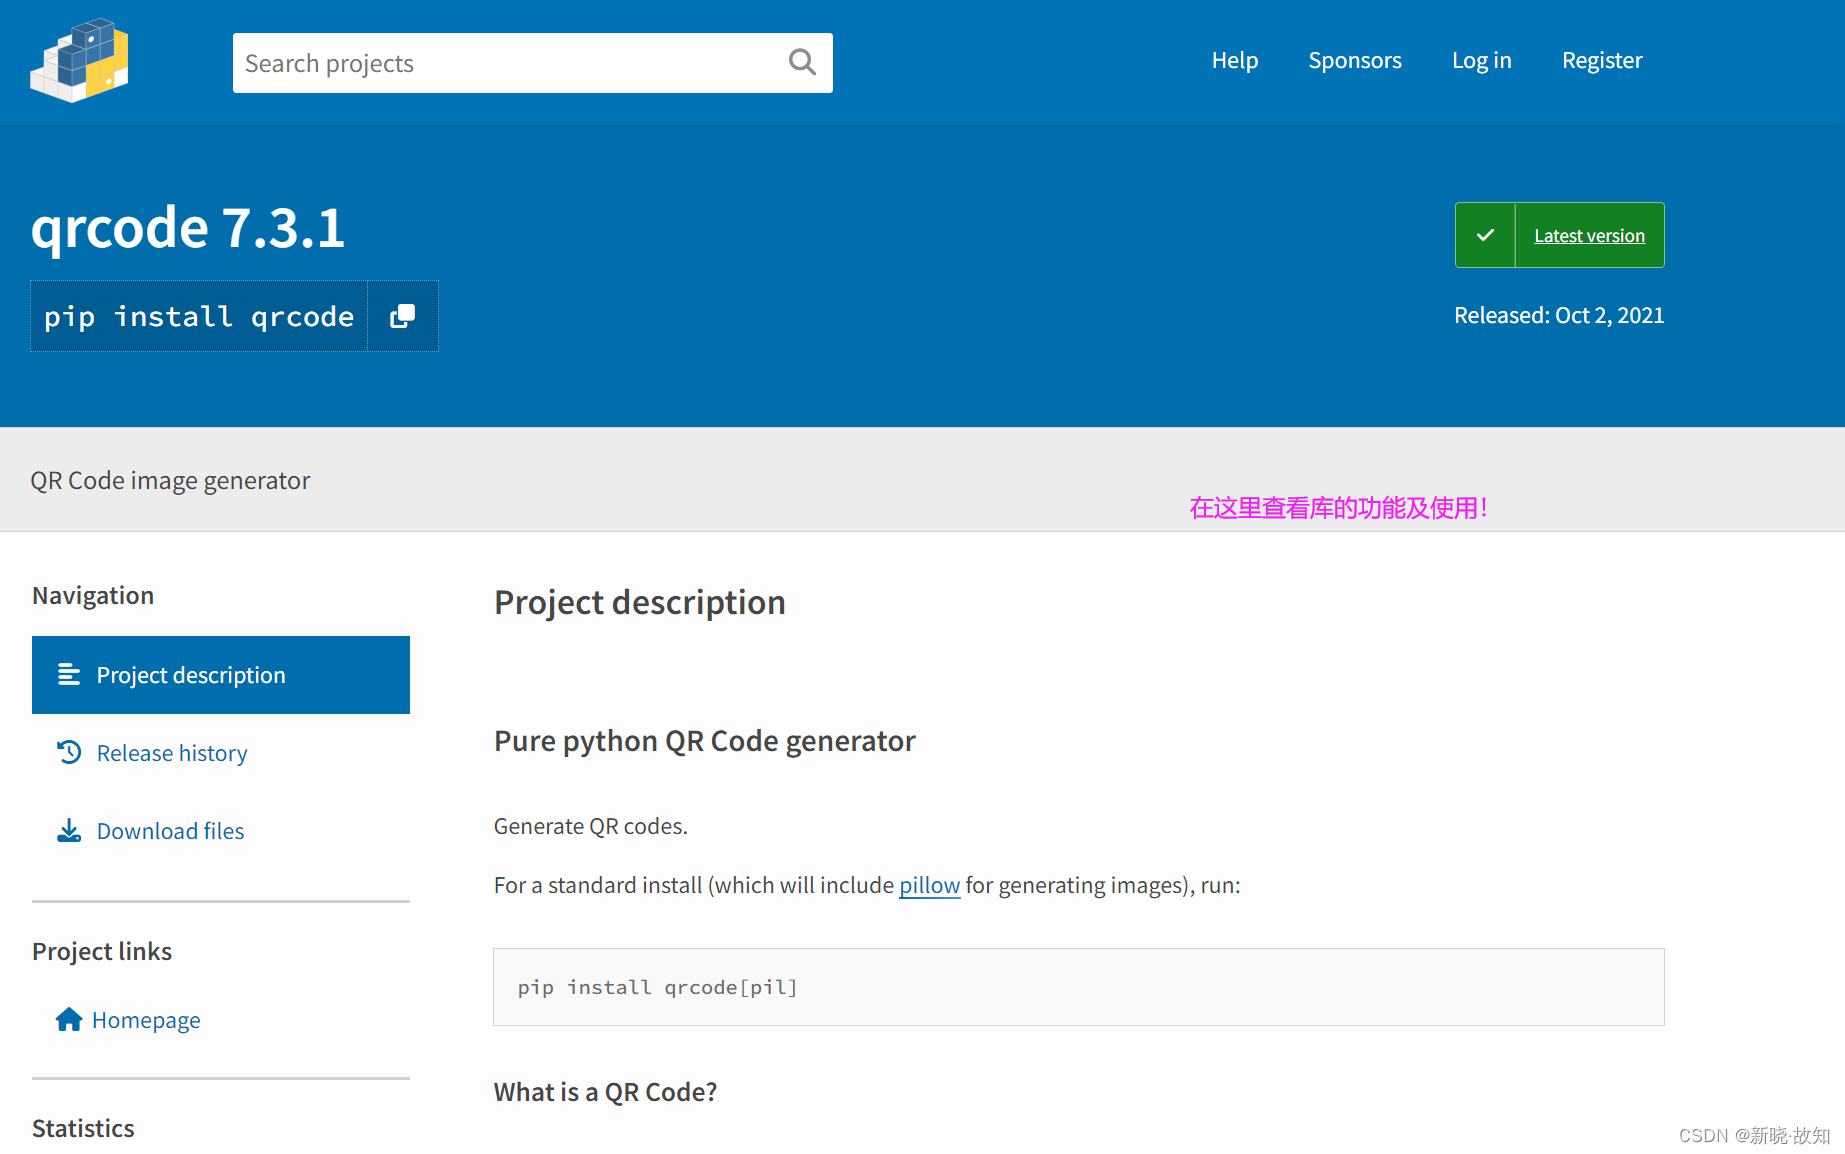1845x1154 pixels.
Task: Click the Project description lines icon
Action: [x=69, y=674]
